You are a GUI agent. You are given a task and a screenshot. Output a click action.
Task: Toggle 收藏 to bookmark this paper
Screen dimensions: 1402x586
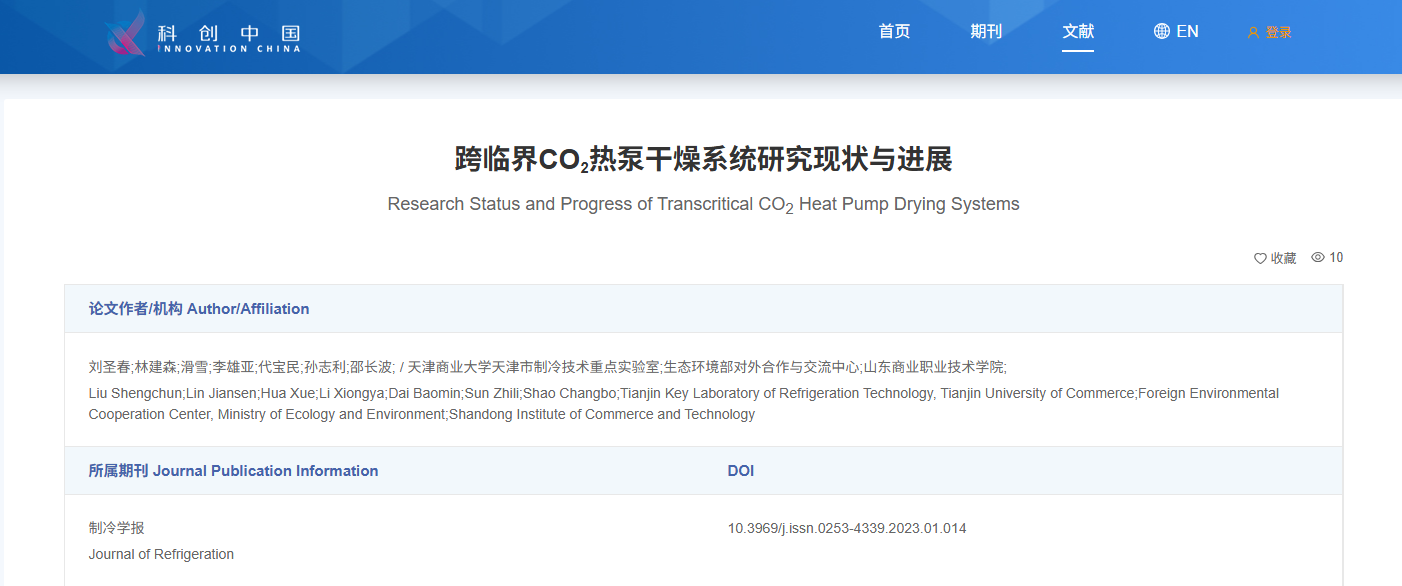pyautogui.click(x=1283, y=258)
